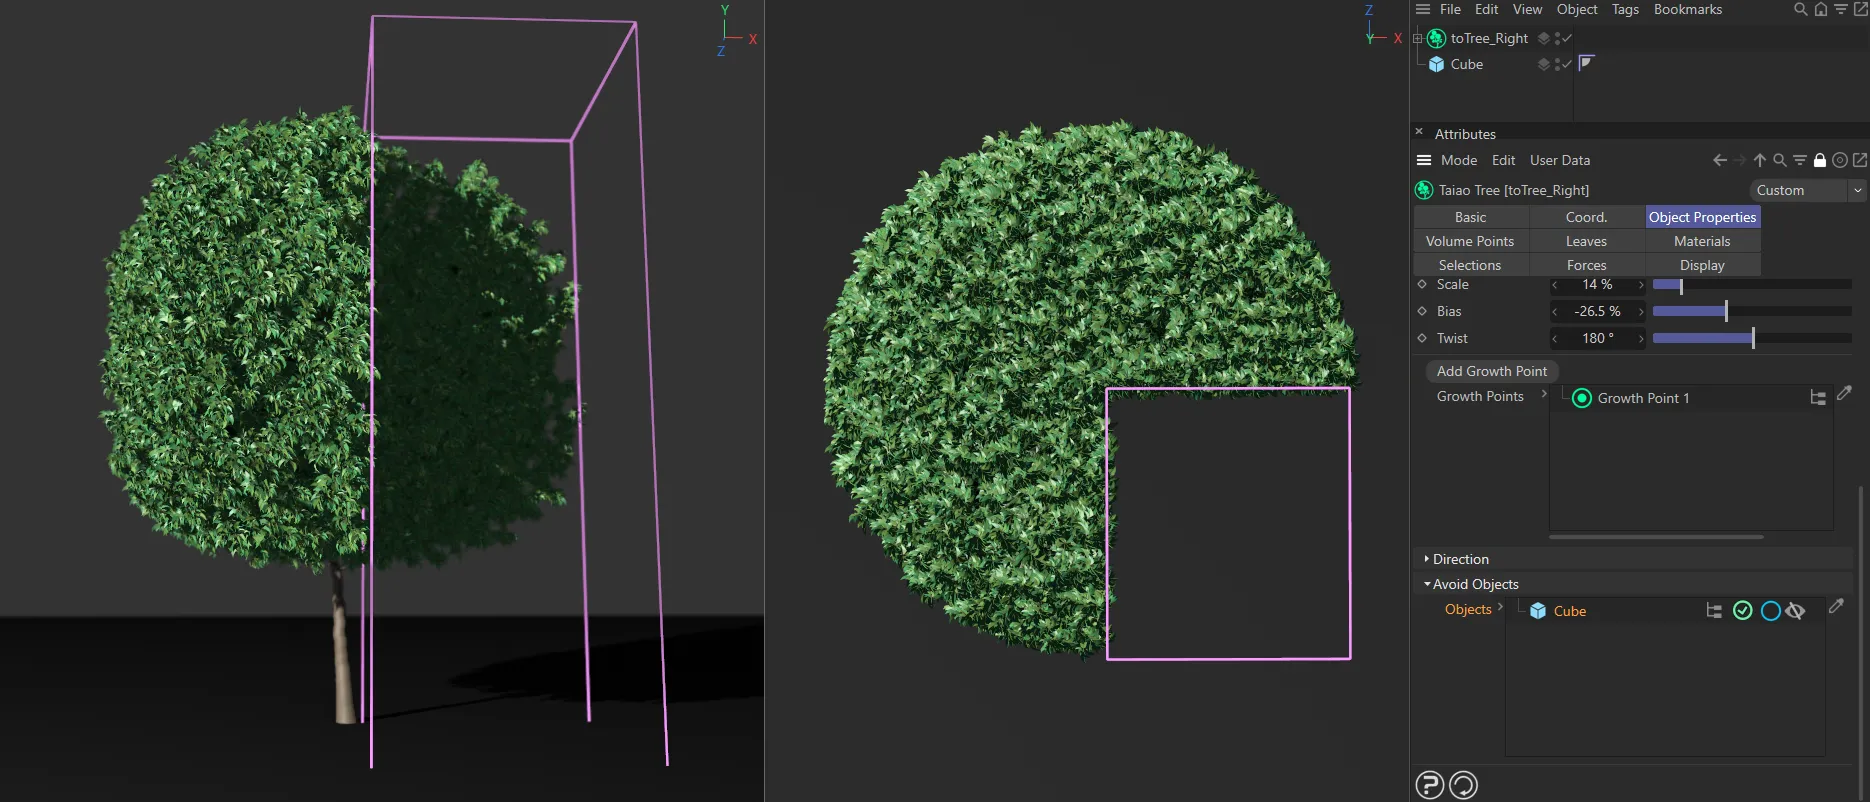
Task: Switch to the Leaves tab
Action: (1586, 241)
